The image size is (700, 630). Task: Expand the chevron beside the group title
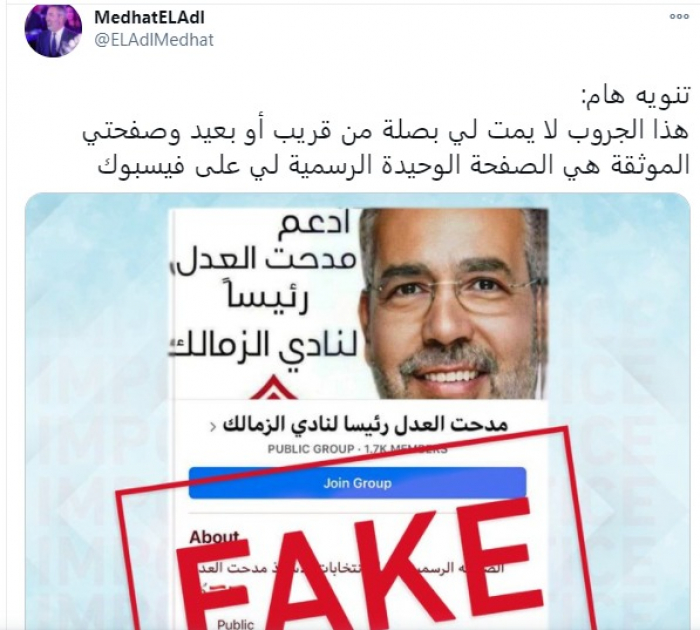213,427
